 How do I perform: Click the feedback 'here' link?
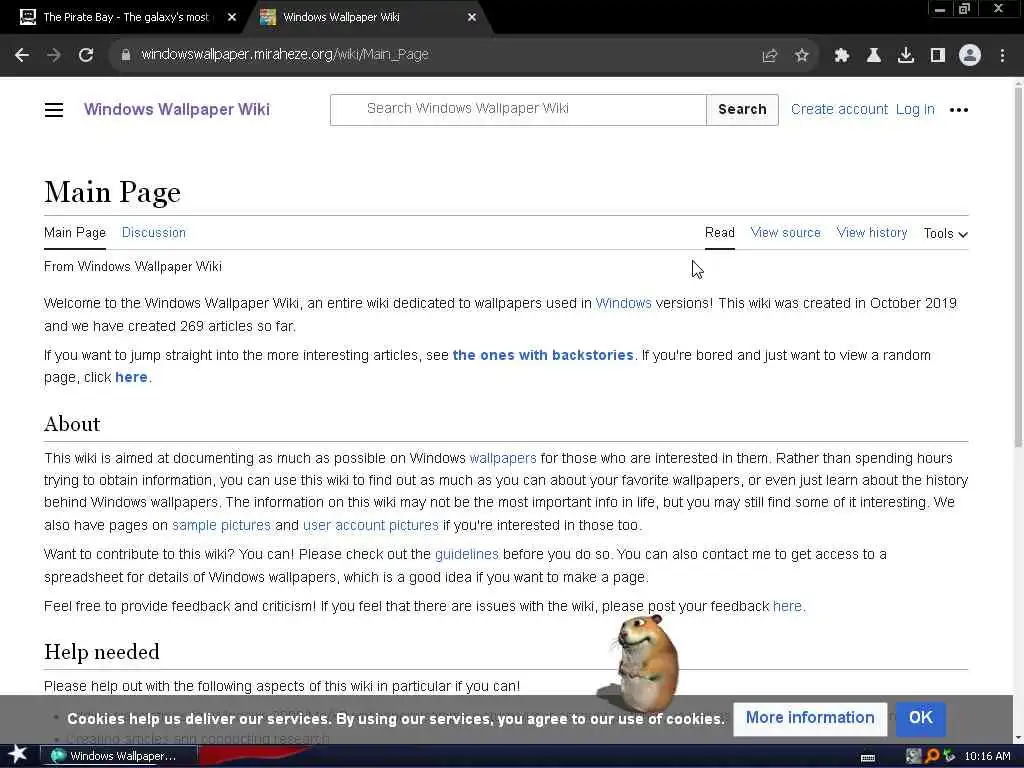coord(787,607)
